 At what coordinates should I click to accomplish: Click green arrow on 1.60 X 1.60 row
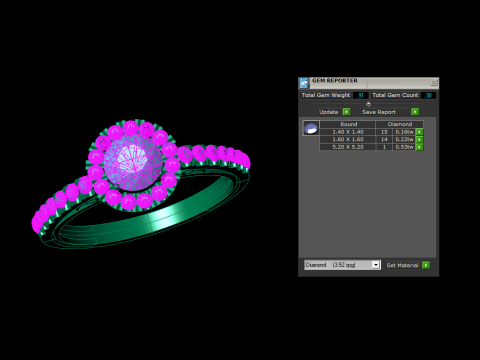pyautogui.click(x=420, y=139)
